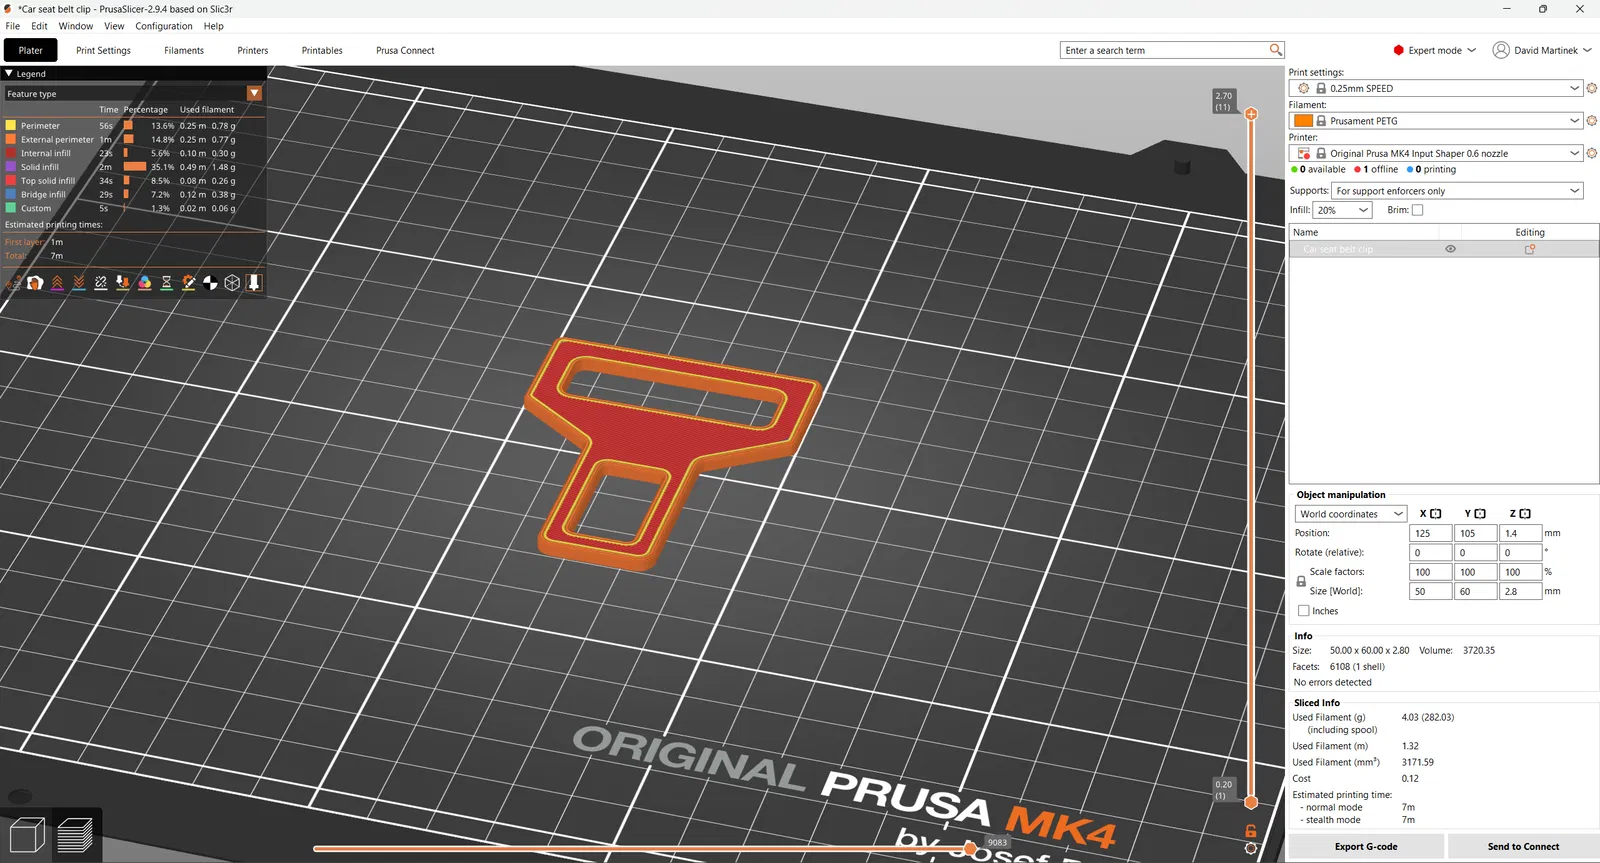Switch to the Prusa Connect tab
The width and height of the screenshot is (1600, 863).
405,50
